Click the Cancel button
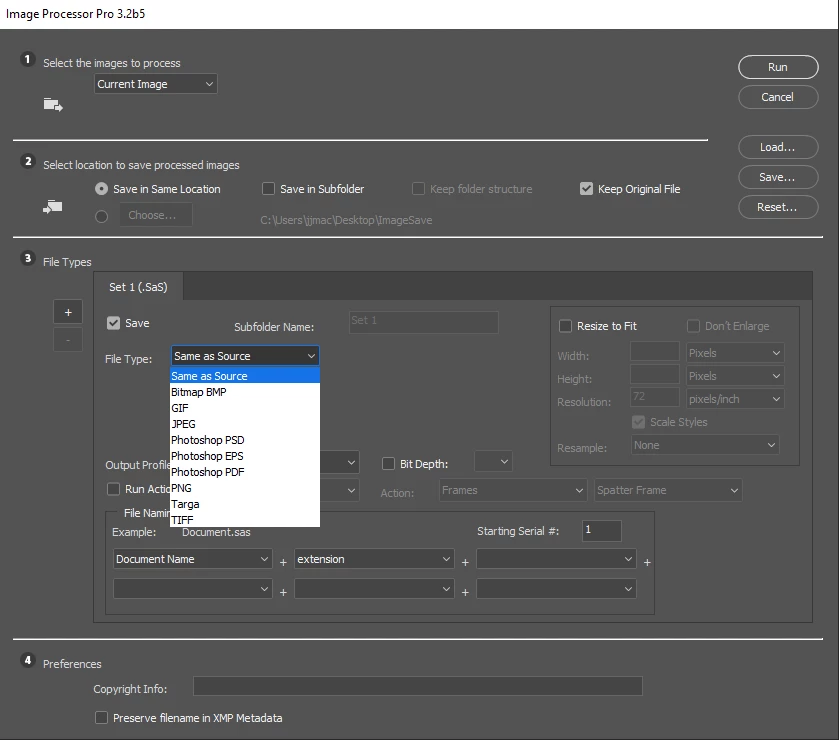 pyautogui.click(x=778, y=97)
